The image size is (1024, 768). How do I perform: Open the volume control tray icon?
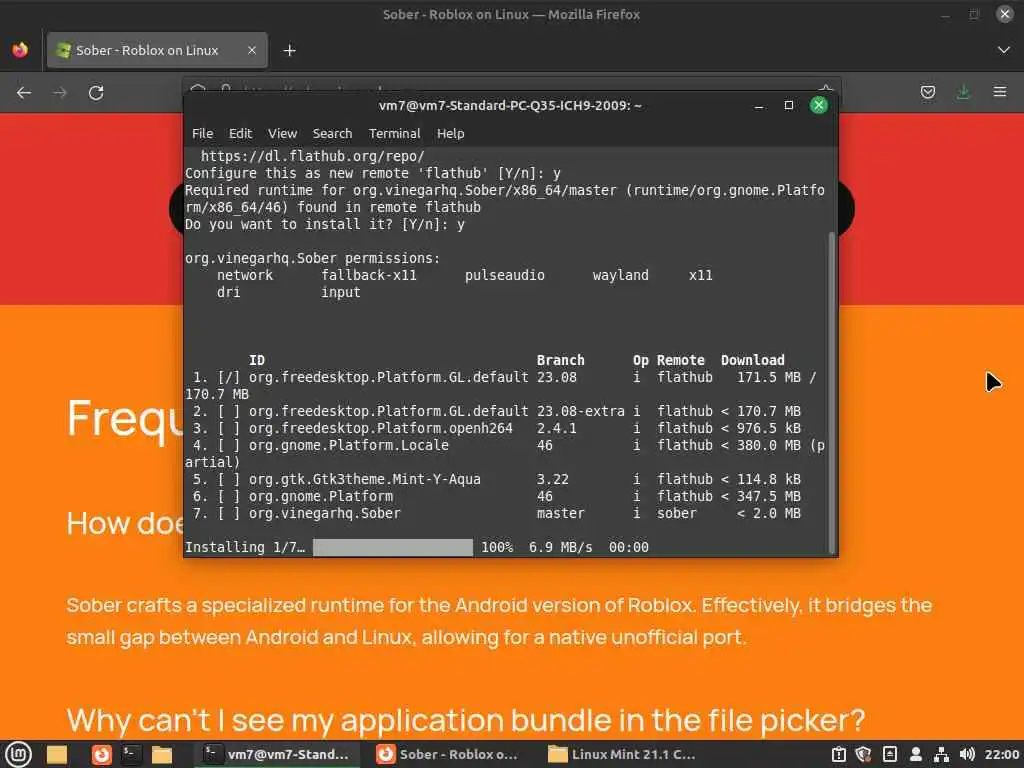click(x=967, y=754)
